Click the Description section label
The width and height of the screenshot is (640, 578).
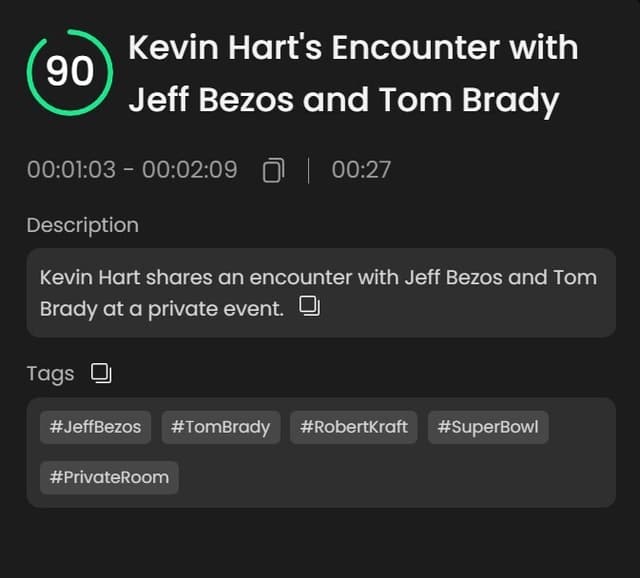82,225
